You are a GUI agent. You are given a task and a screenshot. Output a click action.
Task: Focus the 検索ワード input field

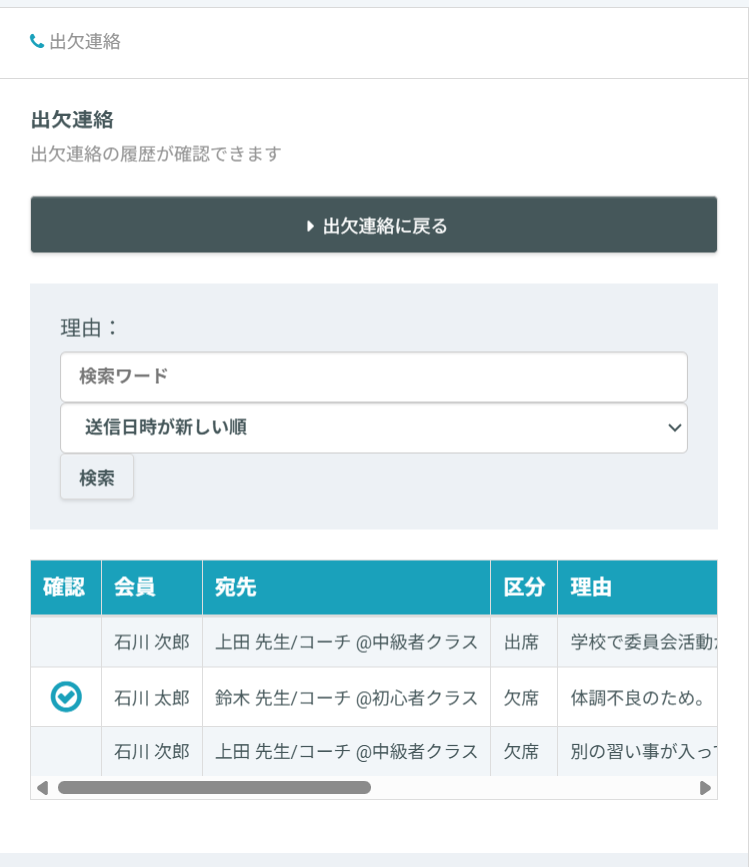[x=373, y=377]
